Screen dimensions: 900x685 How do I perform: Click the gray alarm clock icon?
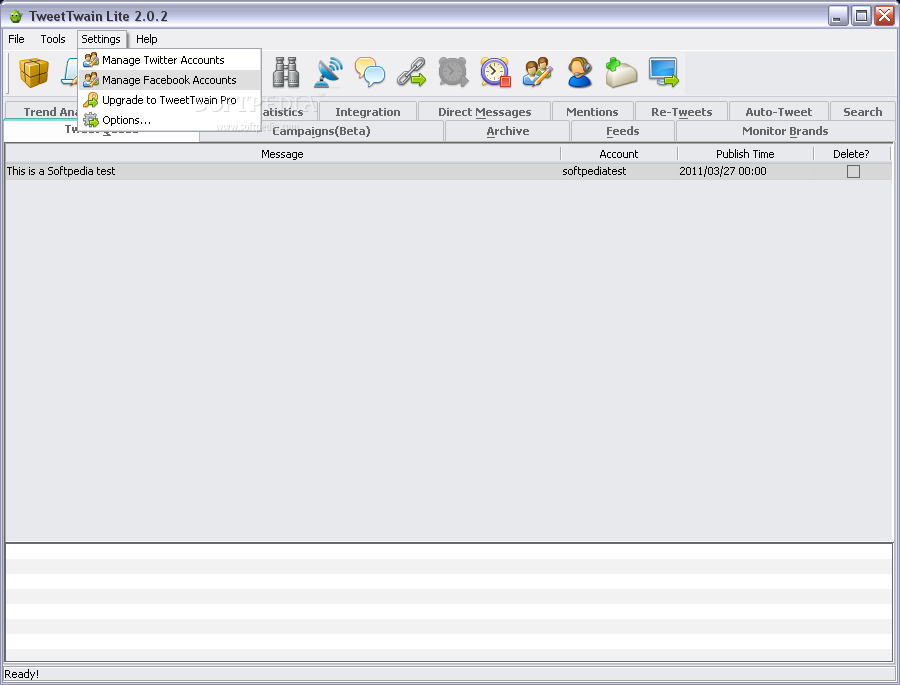click(x=453, y=72)
